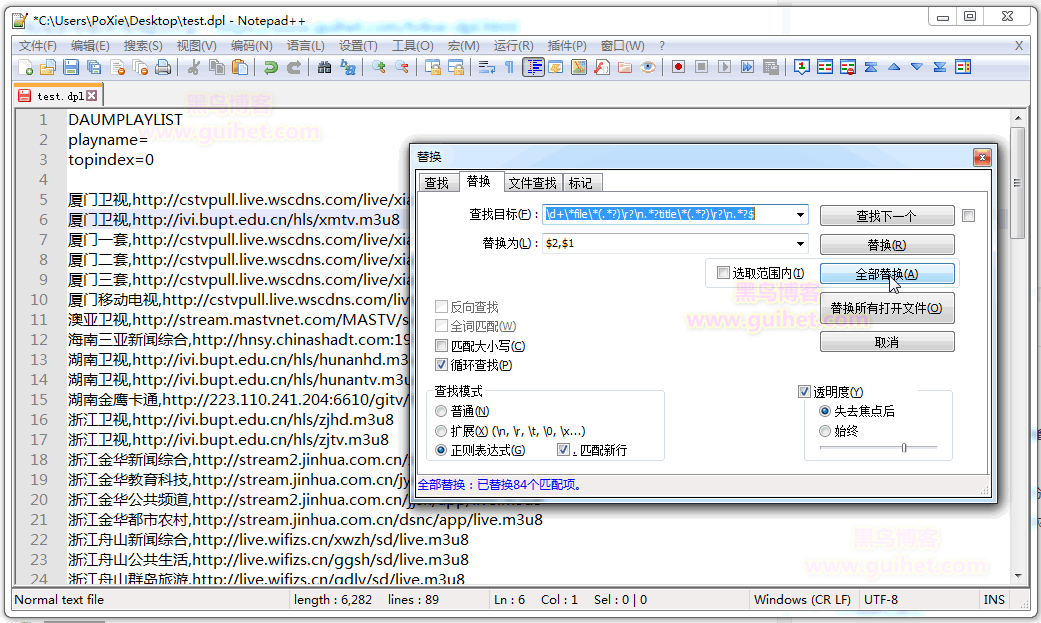Open the 插件 menu
Image resolution: width=1041 pixels, height=623 pixels.
click(567, 46)
